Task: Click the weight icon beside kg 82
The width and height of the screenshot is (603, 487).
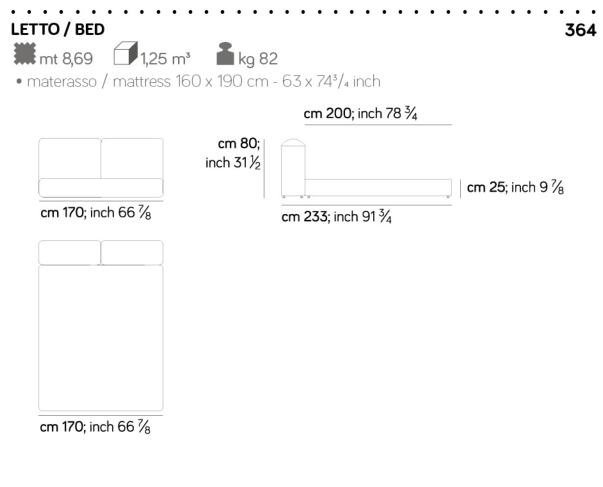Action: [x=224, y=56]
